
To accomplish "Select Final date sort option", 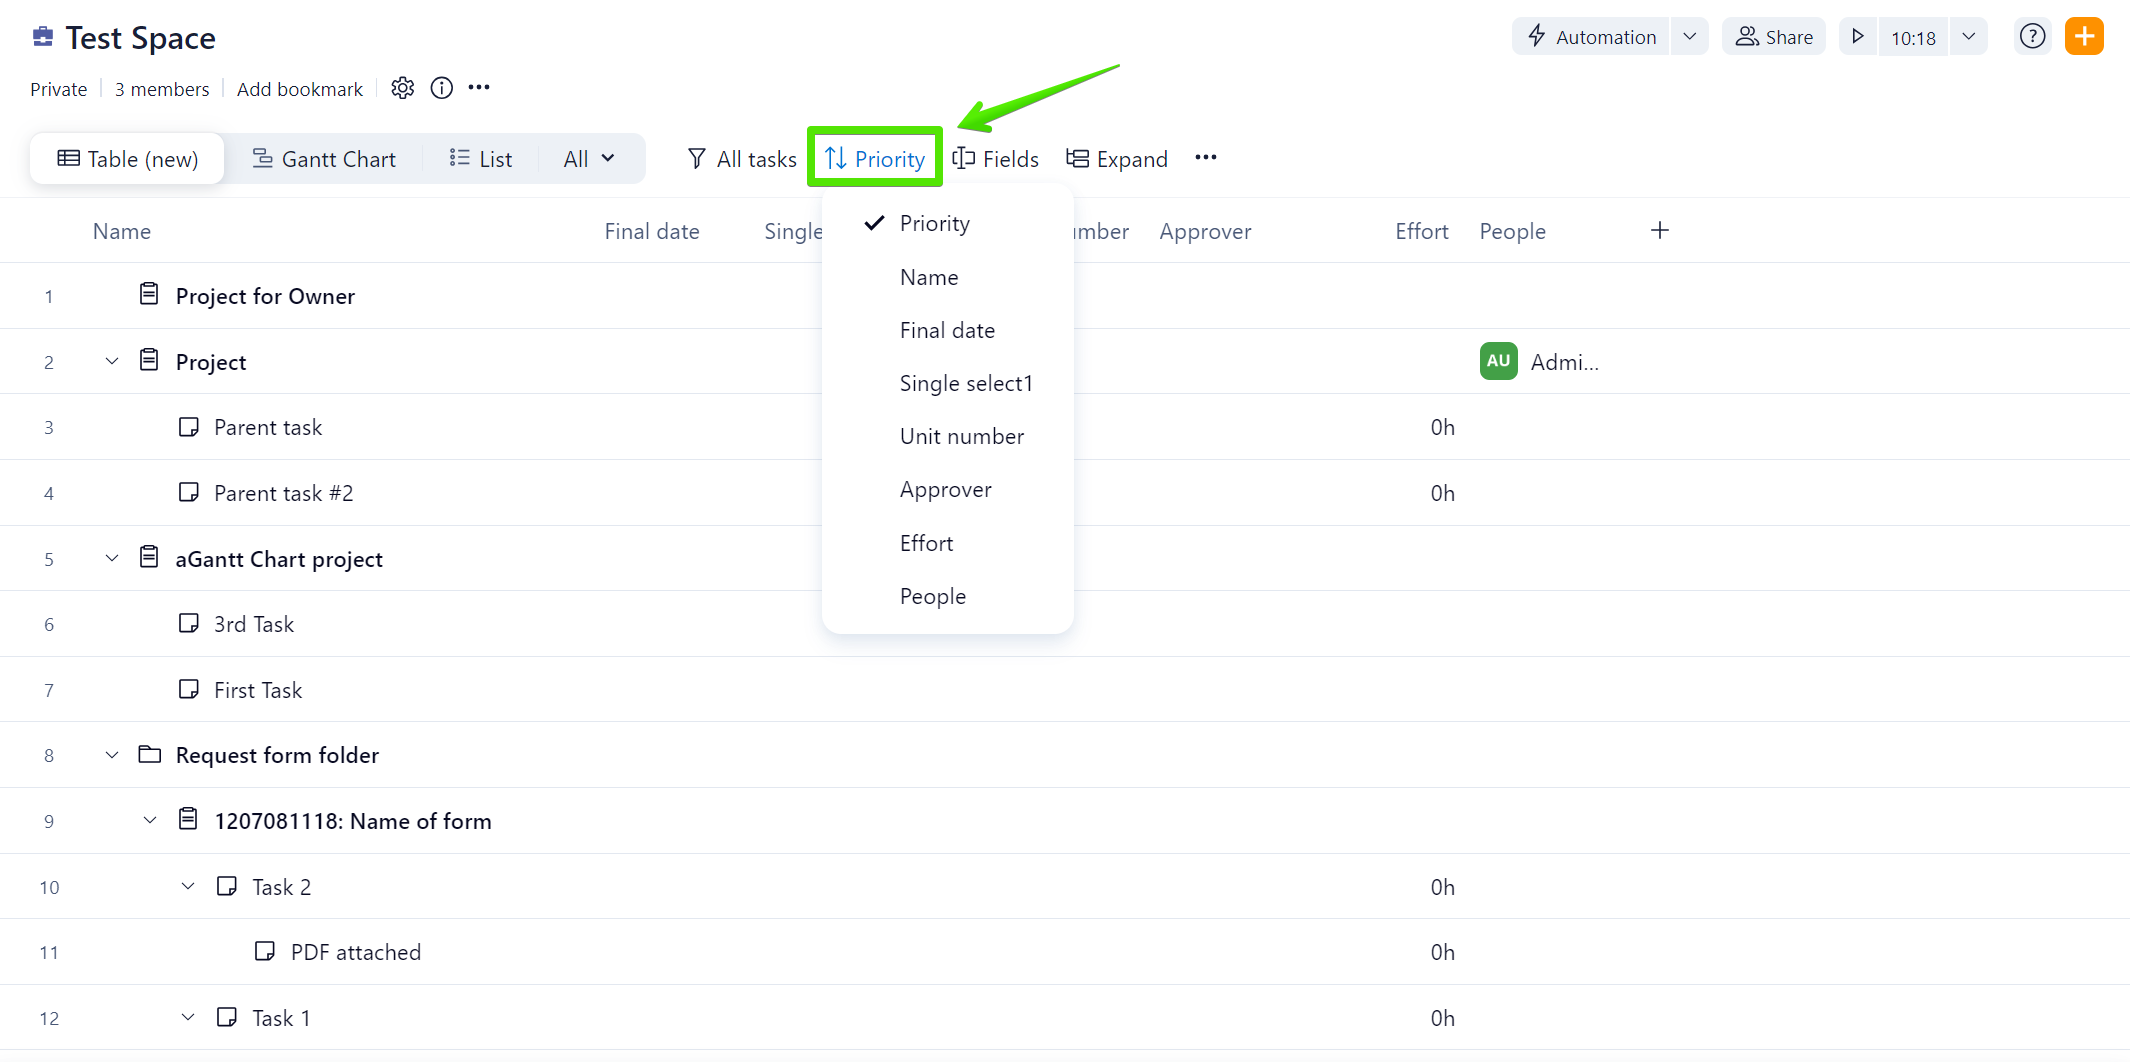I will (947, 330).
